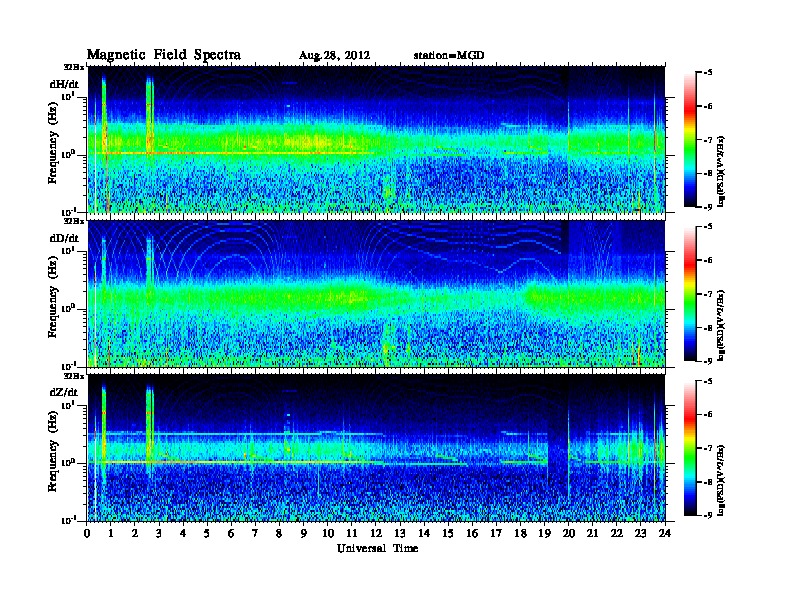792x612 pixels.
Task: Click hour tick label "3" on time axis
Action: pyautogui.click(x=159, y=533)
